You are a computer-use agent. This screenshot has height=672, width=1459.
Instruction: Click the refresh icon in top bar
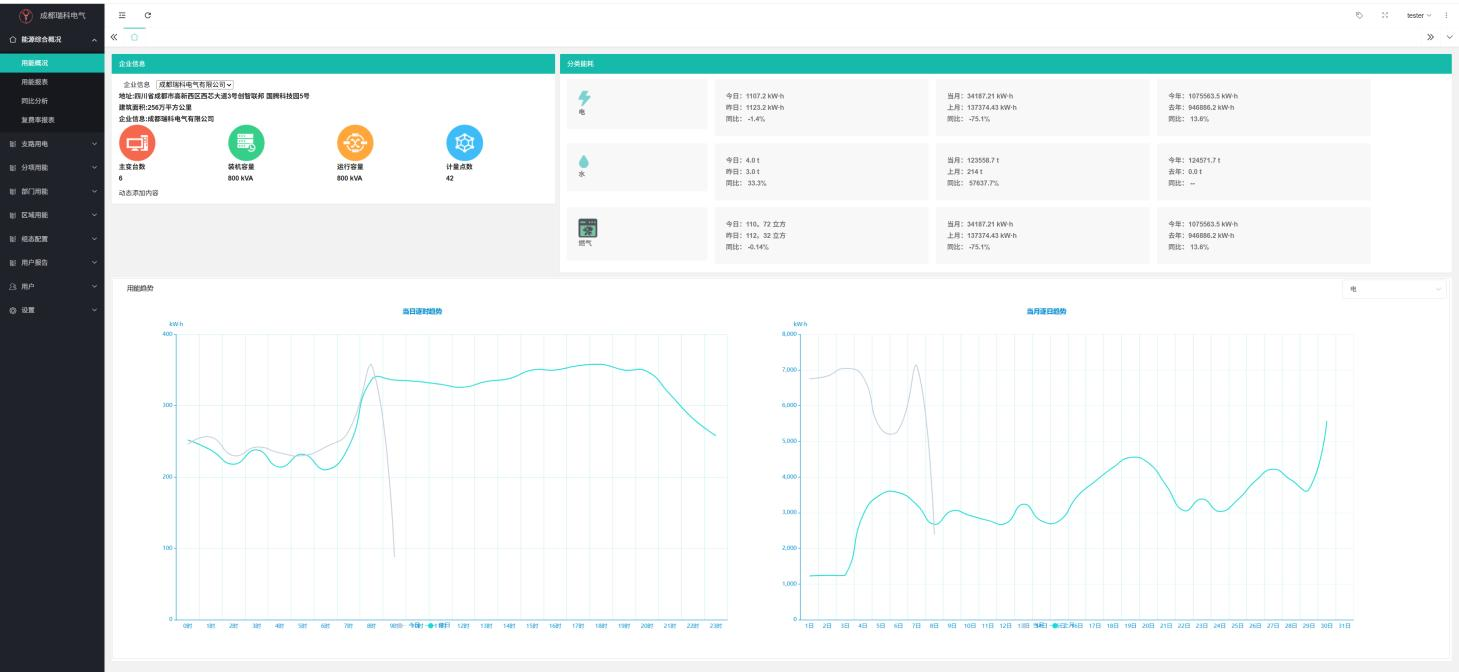point(148,15)
